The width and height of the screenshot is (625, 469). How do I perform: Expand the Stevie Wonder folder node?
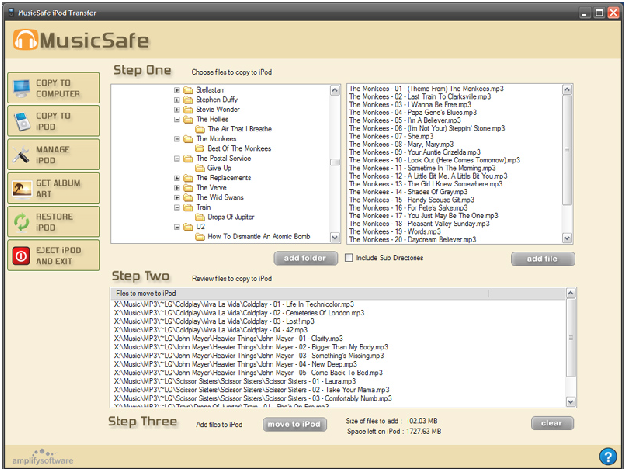tap(177, 110)
